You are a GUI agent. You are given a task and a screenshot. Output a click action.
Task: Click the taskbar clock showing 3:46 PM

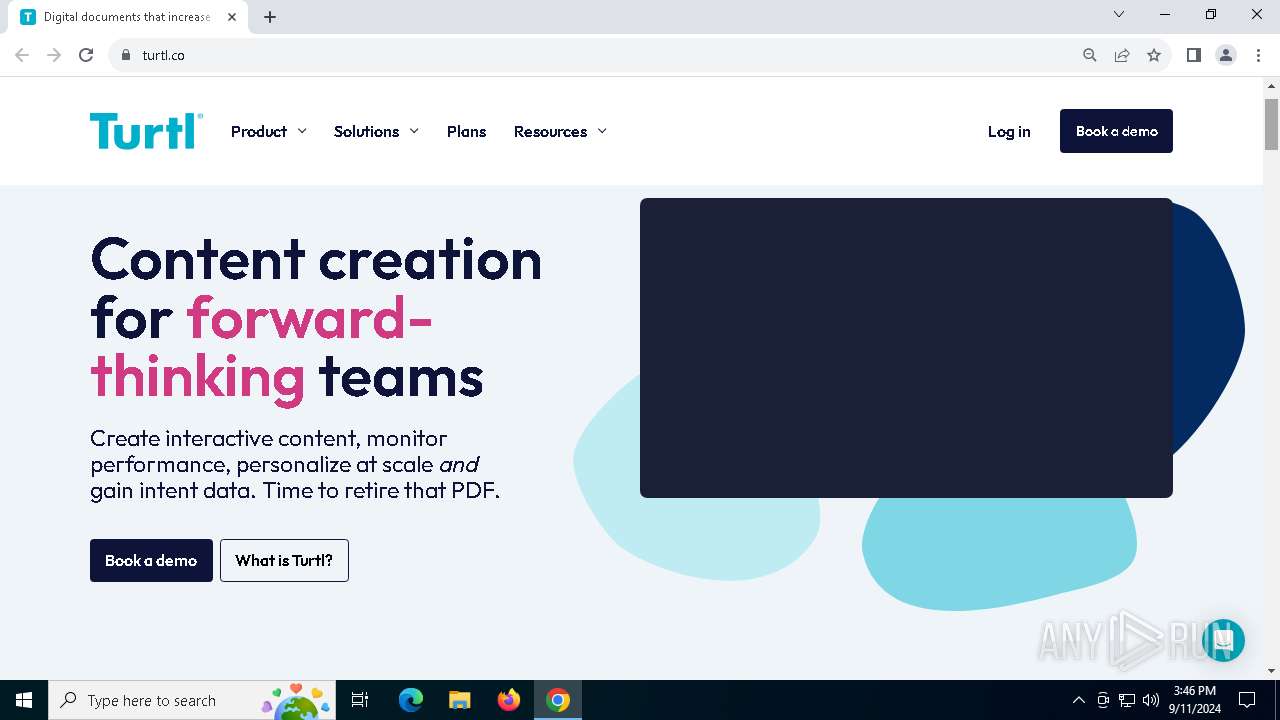(x=1195, y=700)
